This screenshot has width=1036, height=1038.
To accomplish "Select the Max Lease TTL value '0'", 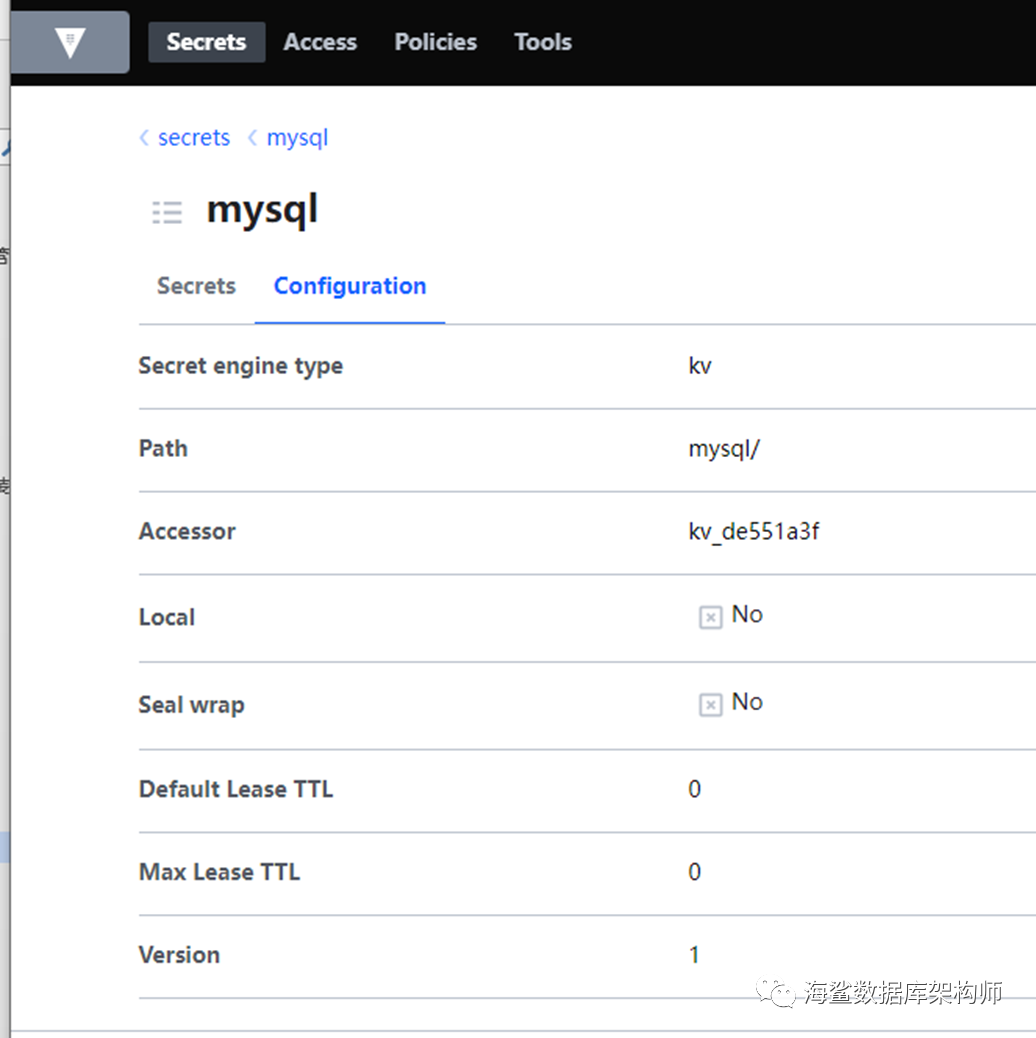I will point(694,872).
